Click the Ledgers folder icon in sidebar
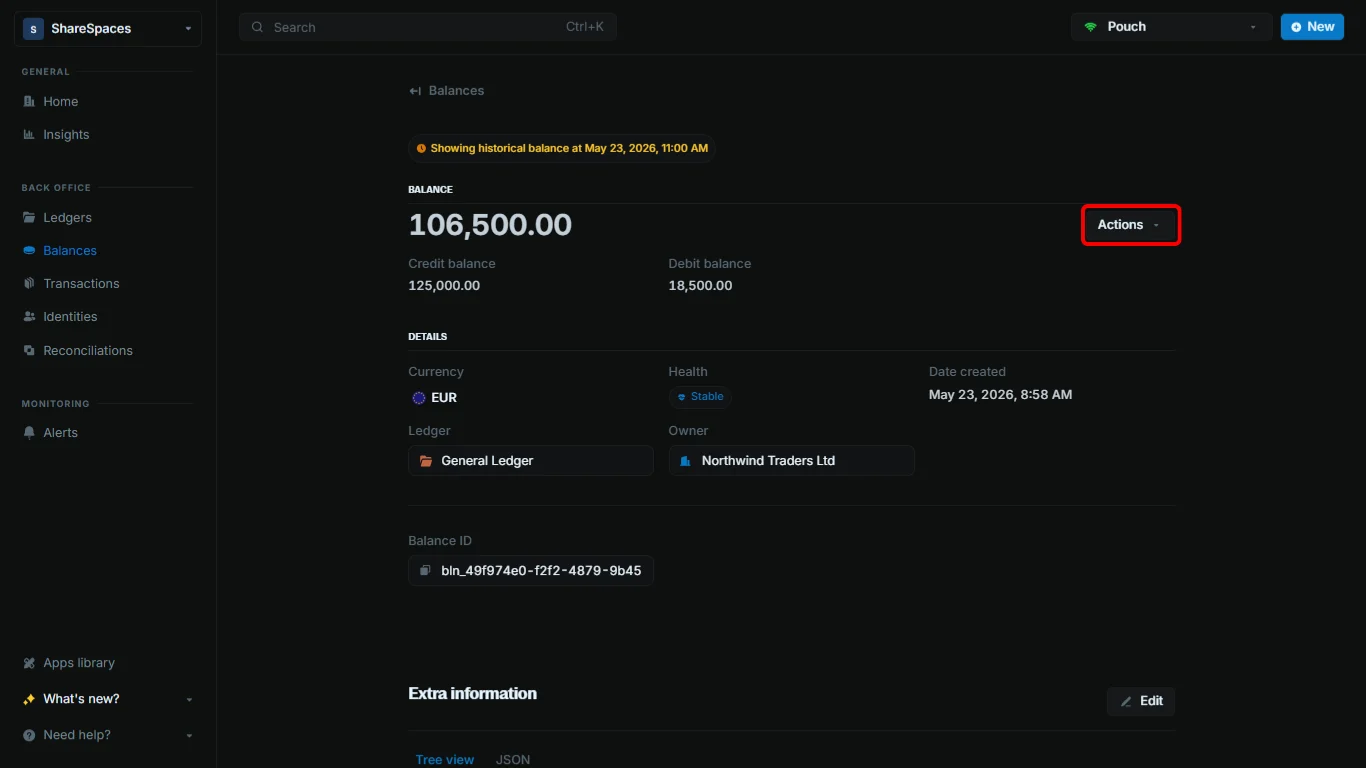 [x=29, y=217]
